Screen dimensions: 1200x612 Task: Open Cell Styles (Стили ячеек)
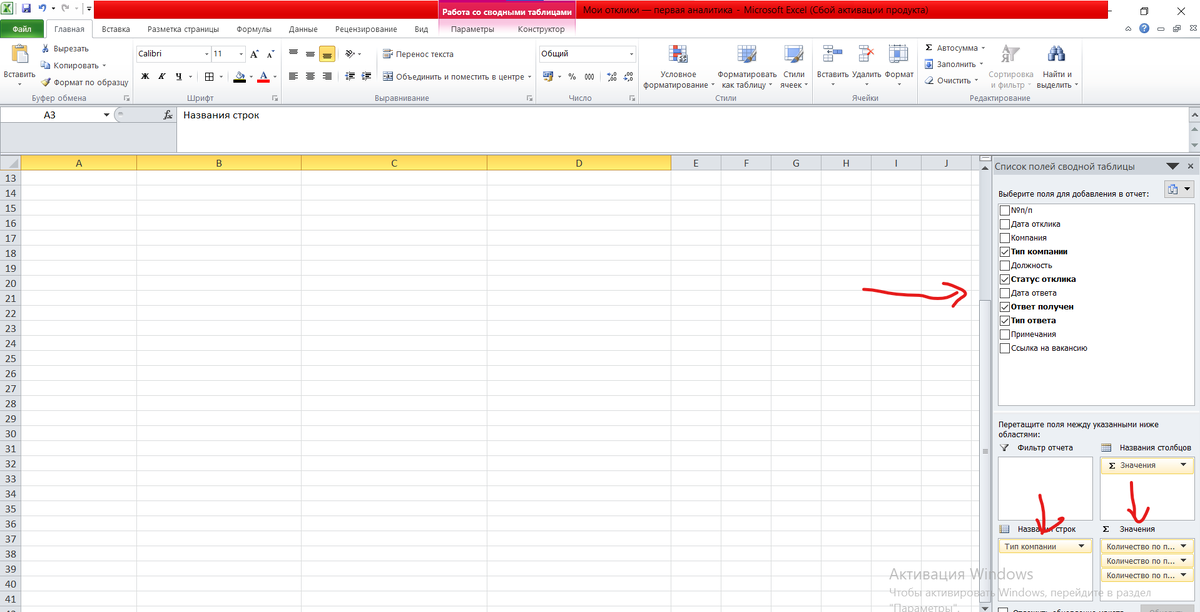(793, 67)
